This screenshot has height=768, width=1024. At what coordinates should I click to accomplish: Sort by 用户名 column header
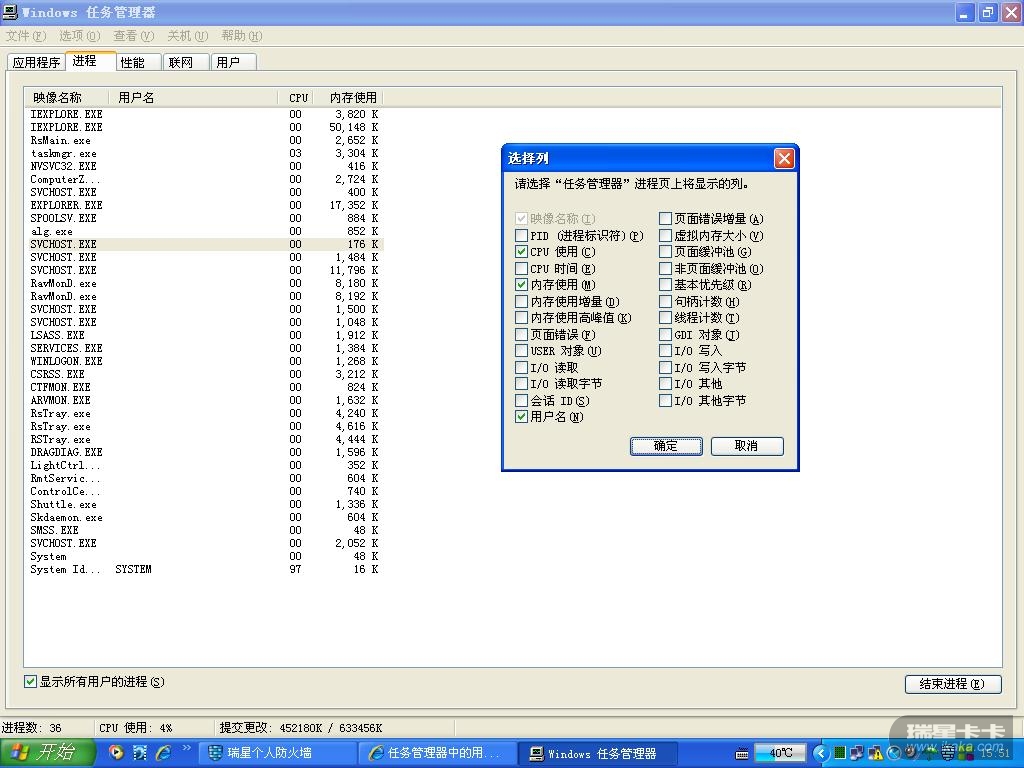point(193,97)
